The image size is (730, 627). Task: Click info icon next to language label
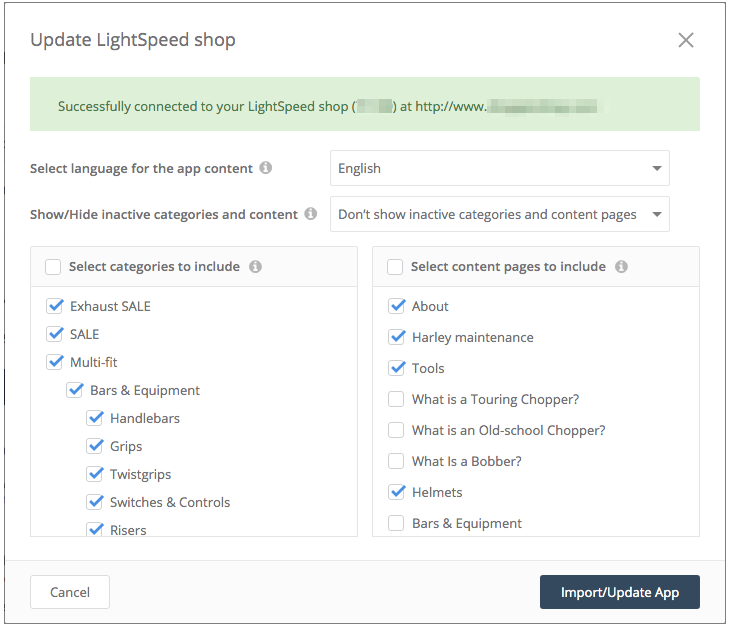click(x=266, y=168)
